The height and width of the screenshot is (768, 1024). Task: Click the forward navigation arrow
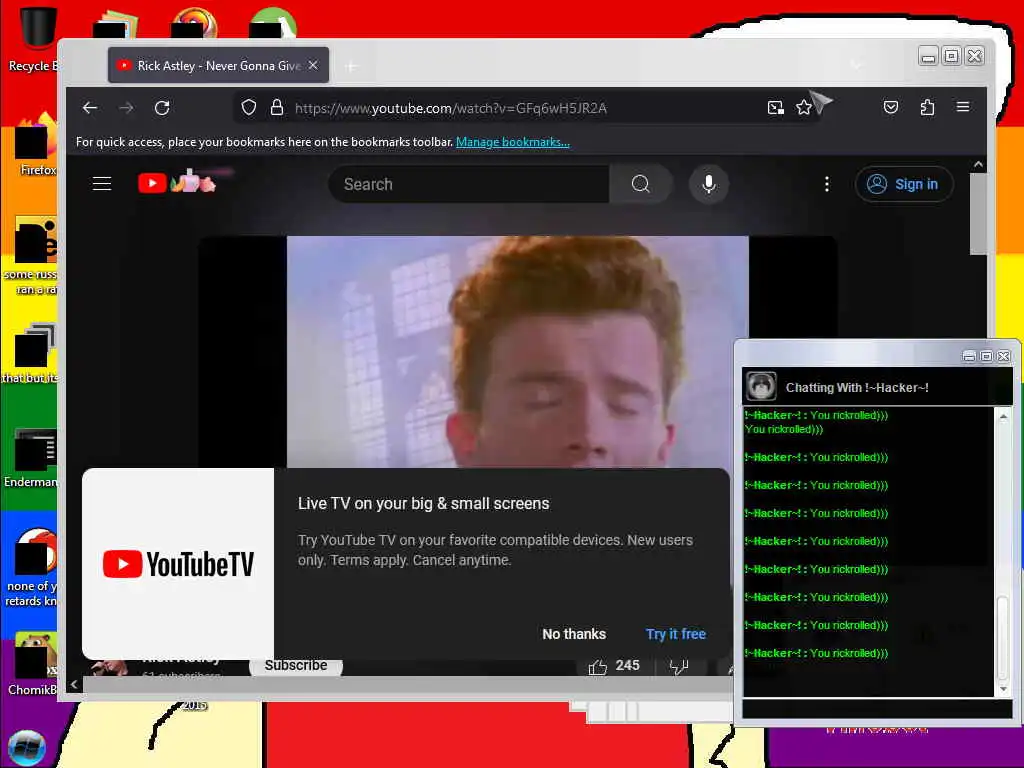pyautogui.click(x=126, y=108)
